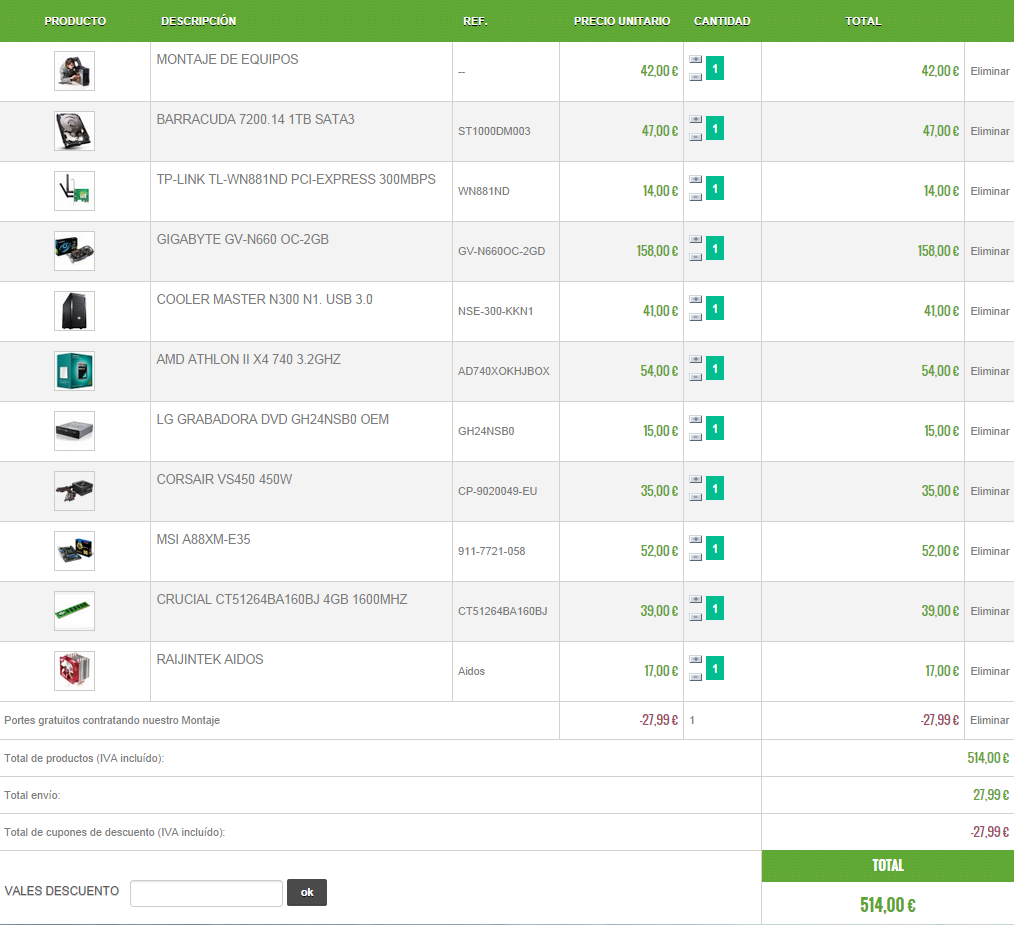The height and width of the screenshot is (925, 1014).
Task: Open CRUCIAL CT51264BA160BJ 4GB 1600MHZ description
Action: pos(282,600)
